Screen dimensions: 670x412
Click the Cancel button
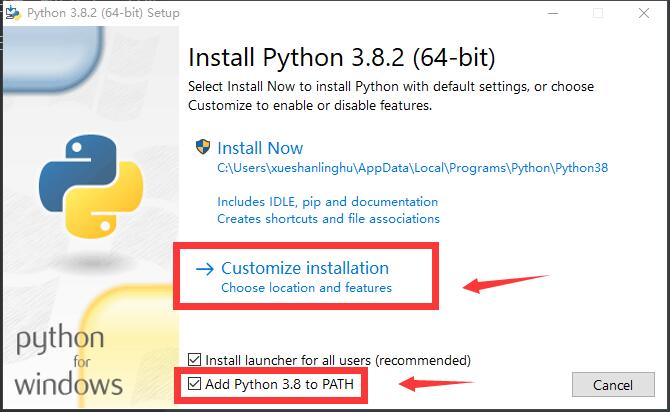pos(613,385)
